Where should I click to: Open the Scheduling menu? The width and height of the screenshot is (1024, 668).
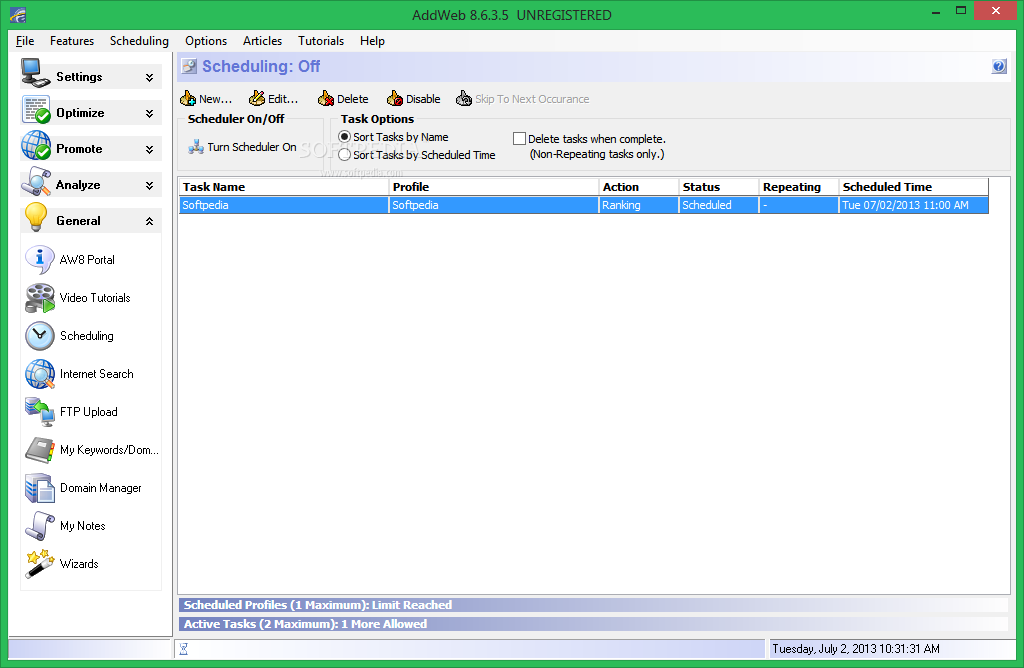pos(139,40)
